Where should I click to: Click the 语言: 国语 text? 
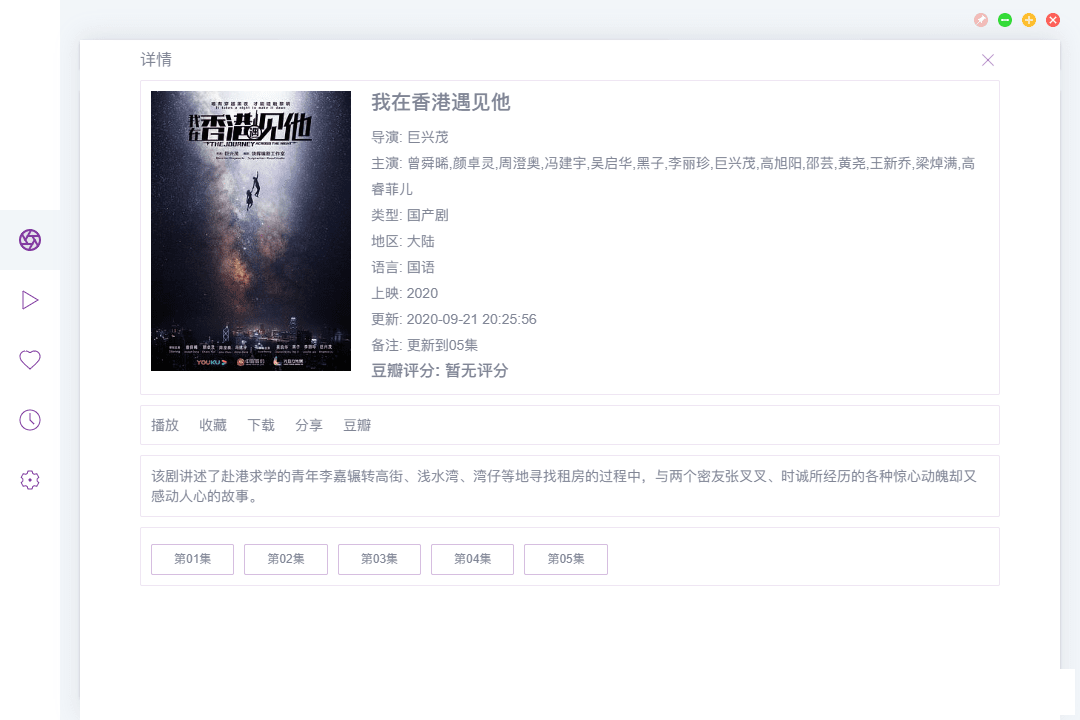click(403, 267)
